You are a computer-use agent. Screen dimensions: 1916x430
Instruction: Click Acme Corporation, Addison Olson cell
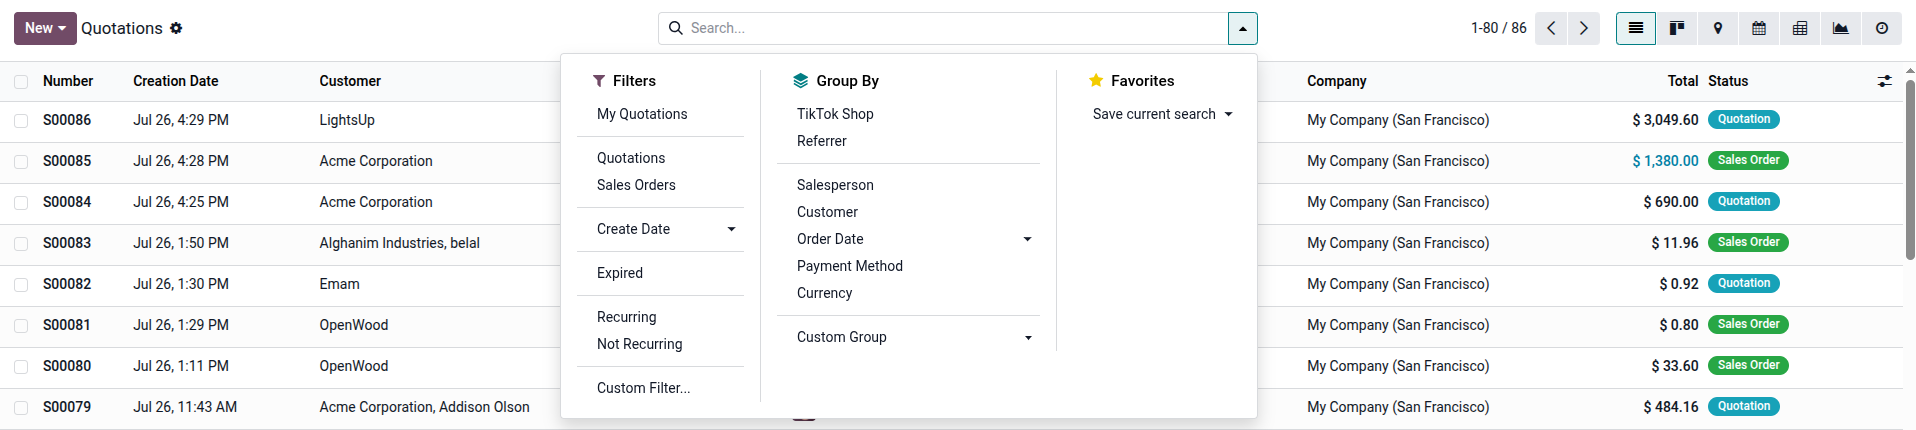click(425, 407)
